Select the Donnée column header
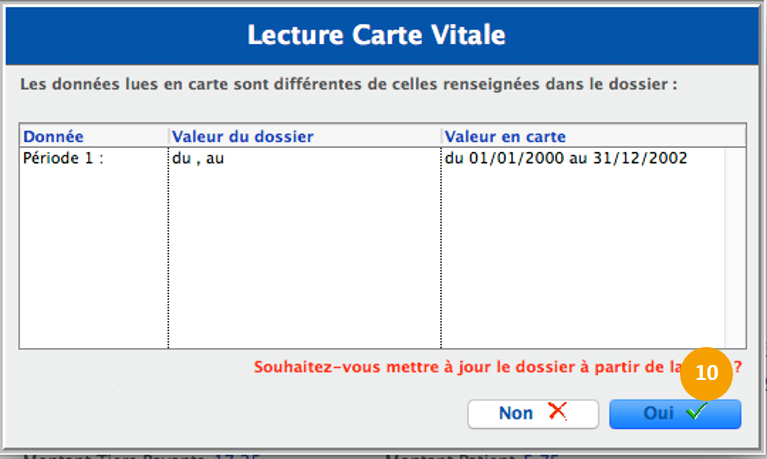The image size is (767, 459). pos(54,136)
